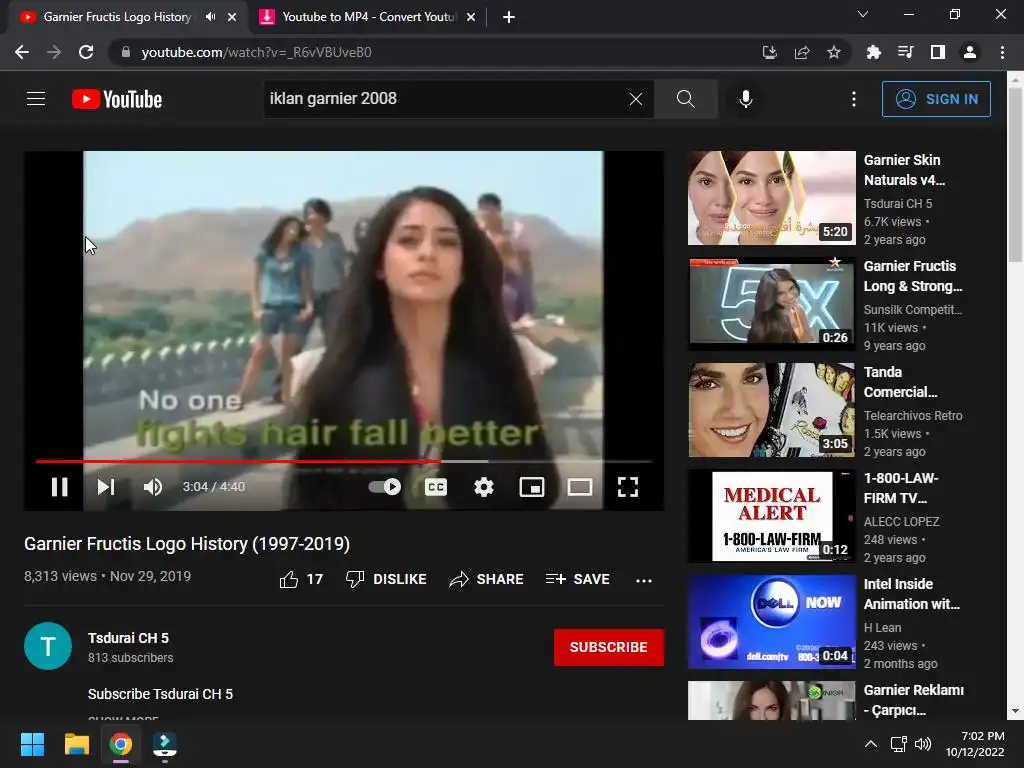Image resolution: width=1024 pixels, height=768 pixels.
Task: Open taskbar volume control
Action: (x=923, y=744)
